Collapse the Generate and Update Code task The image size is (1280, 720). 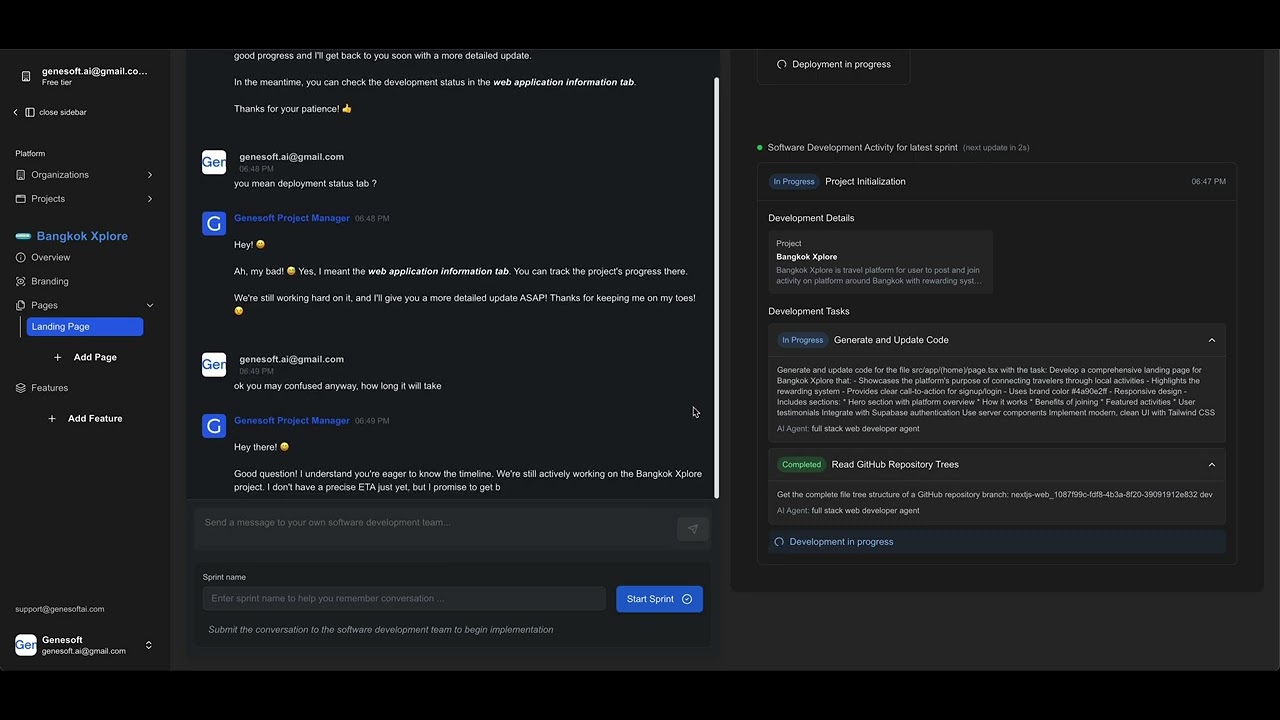[x=1211, y=340]
